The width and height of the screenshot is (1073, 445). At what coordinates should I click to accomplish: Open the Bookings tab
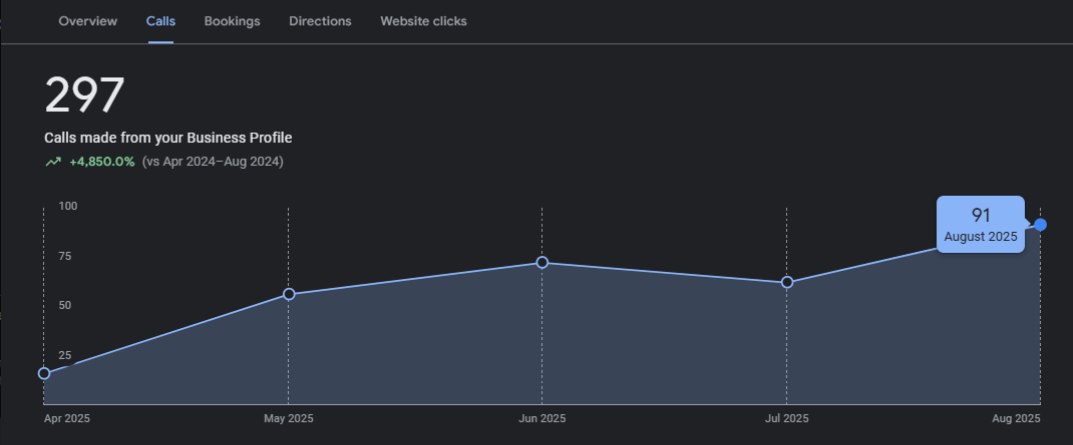[232, 21]
